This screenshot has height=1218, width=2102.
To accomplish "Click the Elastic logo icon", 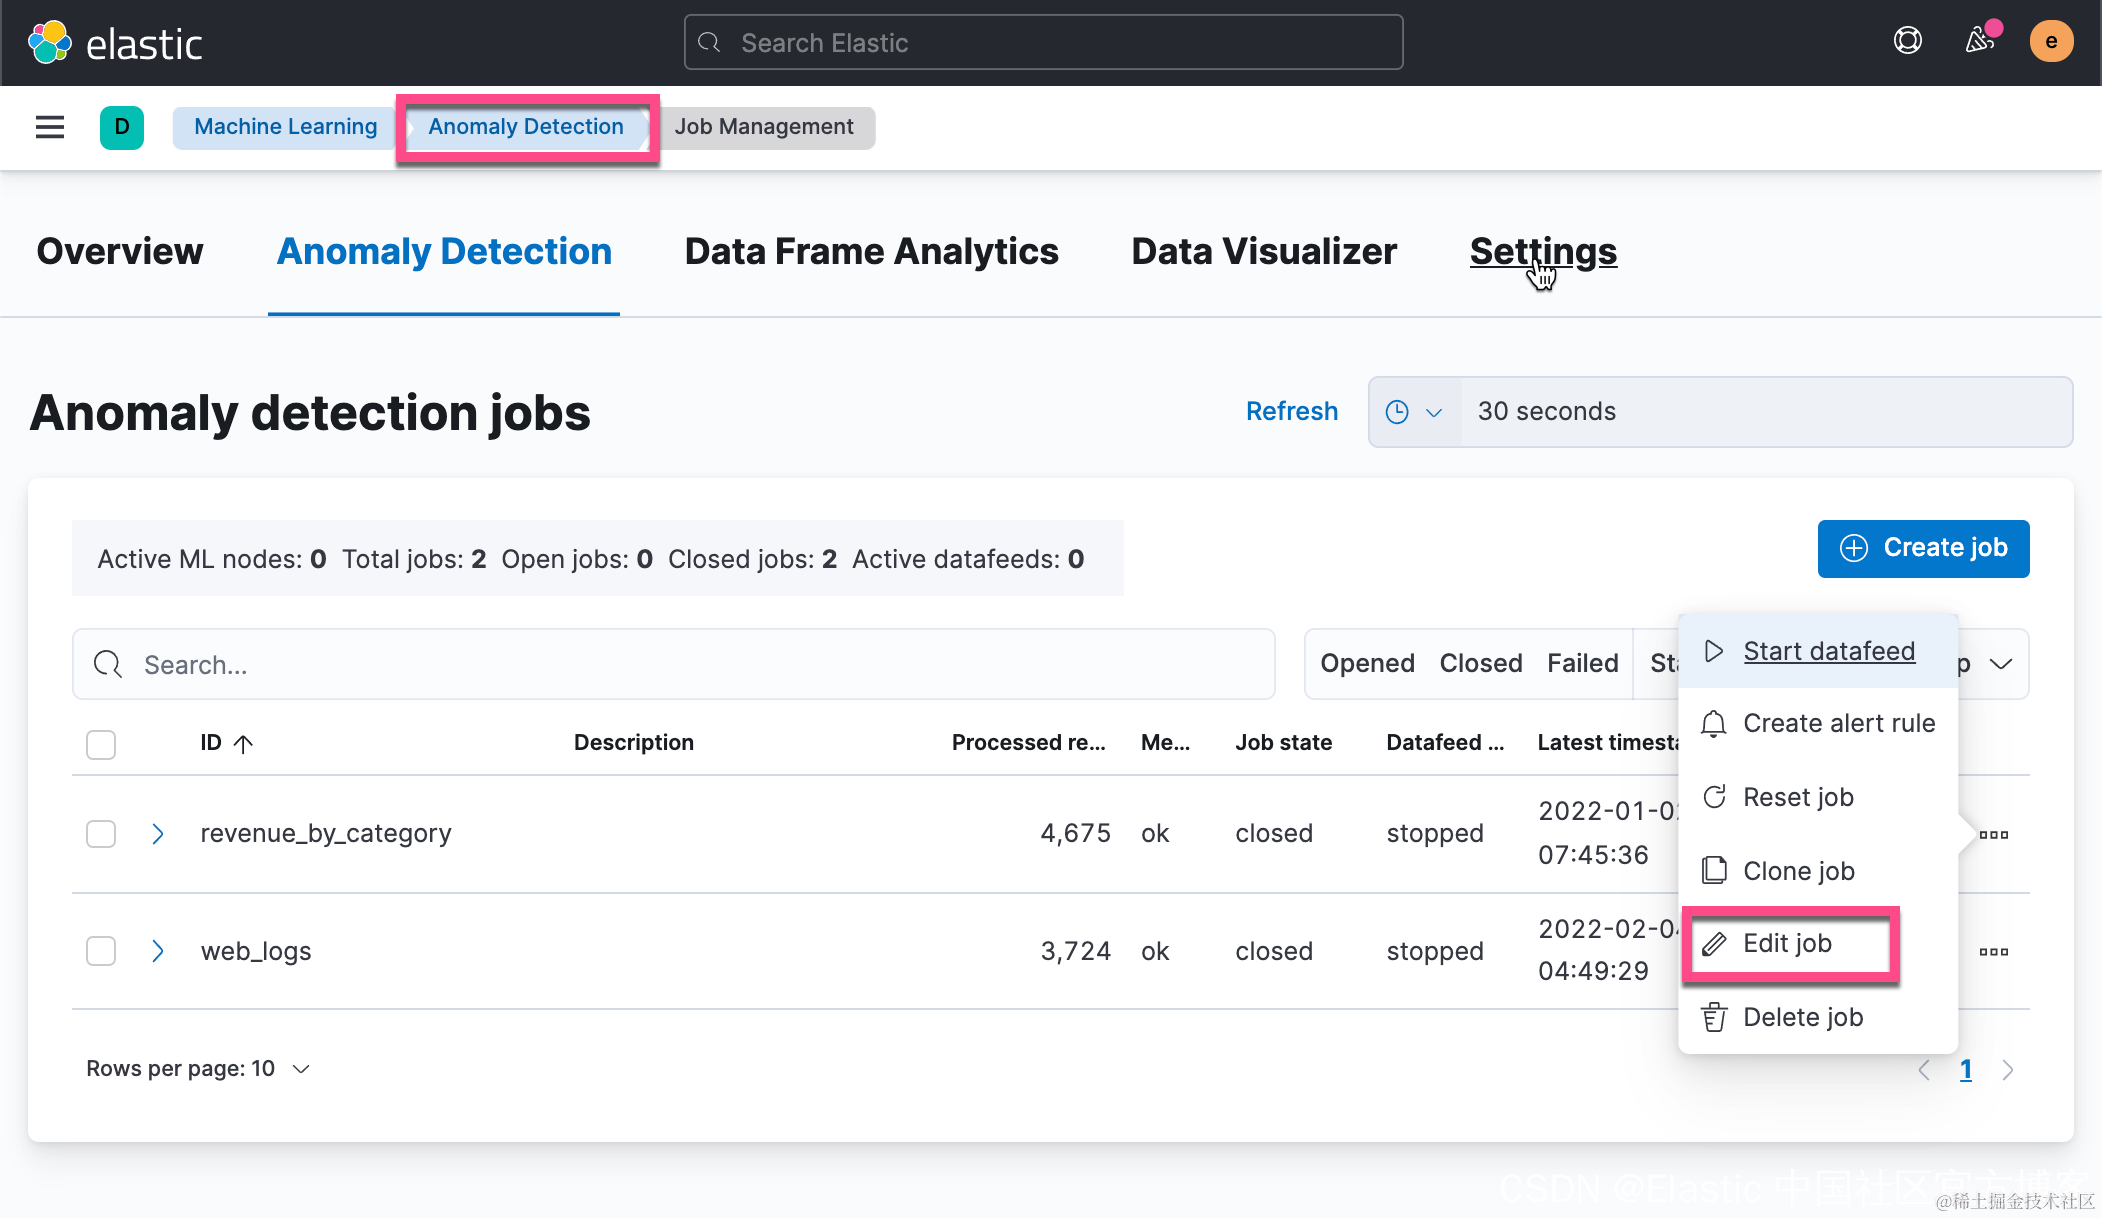I will click(49, 43).
